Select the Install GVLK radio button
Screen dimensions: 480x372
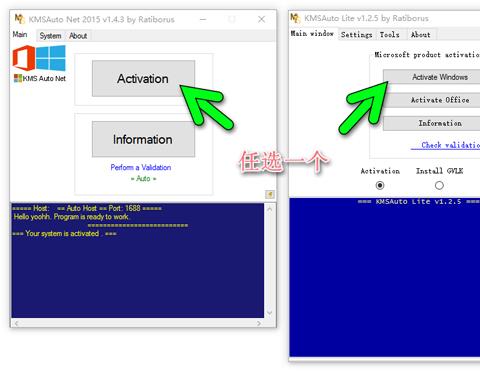coord(439,185)
